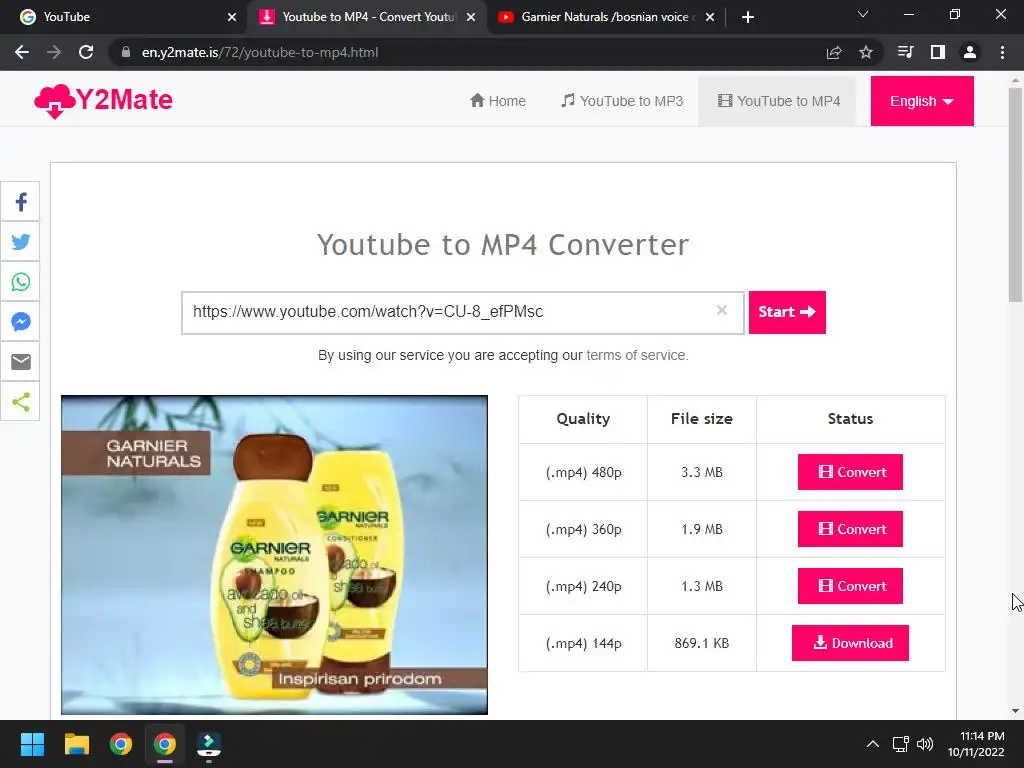Image resolution: width=1024 pixels, height=768 pixels.
Task: Open tab search dropdown arrow
Action: (863, 14)
